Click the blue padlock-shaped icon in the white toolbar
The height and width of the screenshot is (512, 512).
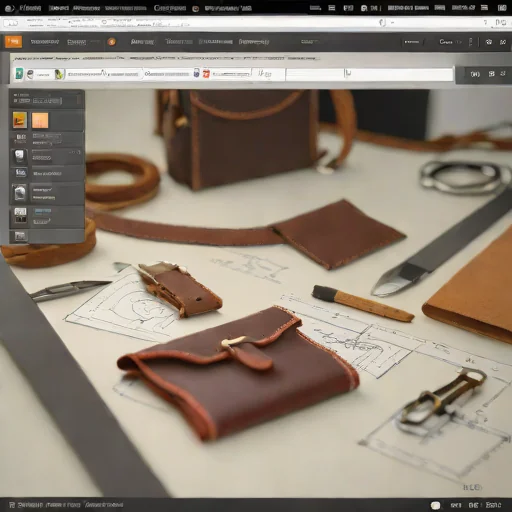(197, 73)
